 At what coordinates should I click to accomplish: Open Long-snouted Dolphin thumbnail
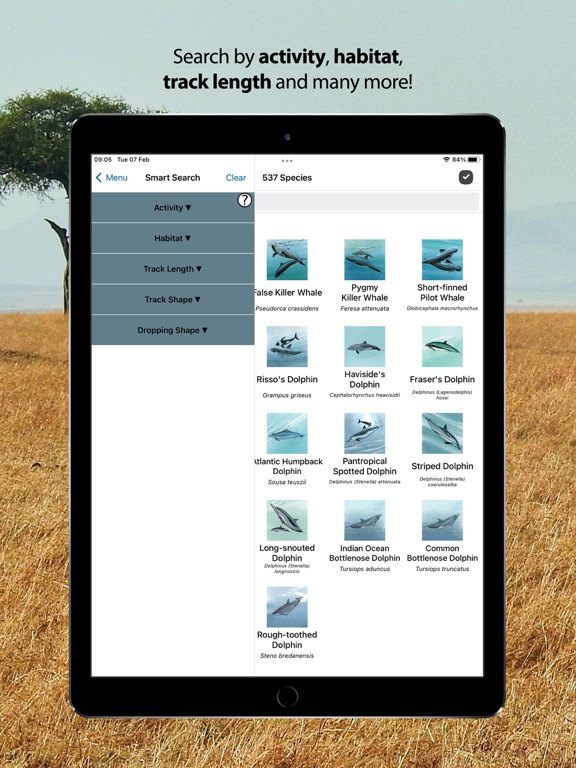coord(287,520)
